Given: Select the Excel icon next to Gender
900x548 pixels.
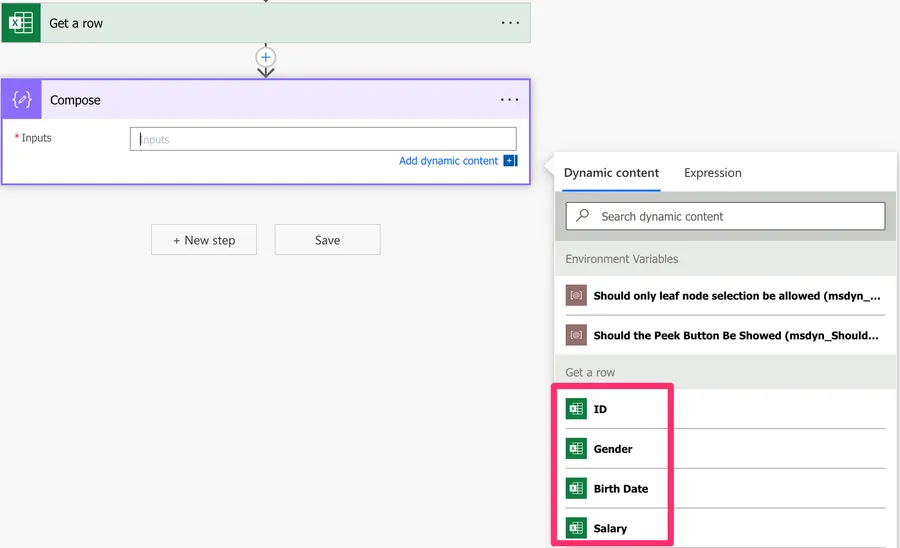Looking at the screenshot, I should click(x=576, y=449).
